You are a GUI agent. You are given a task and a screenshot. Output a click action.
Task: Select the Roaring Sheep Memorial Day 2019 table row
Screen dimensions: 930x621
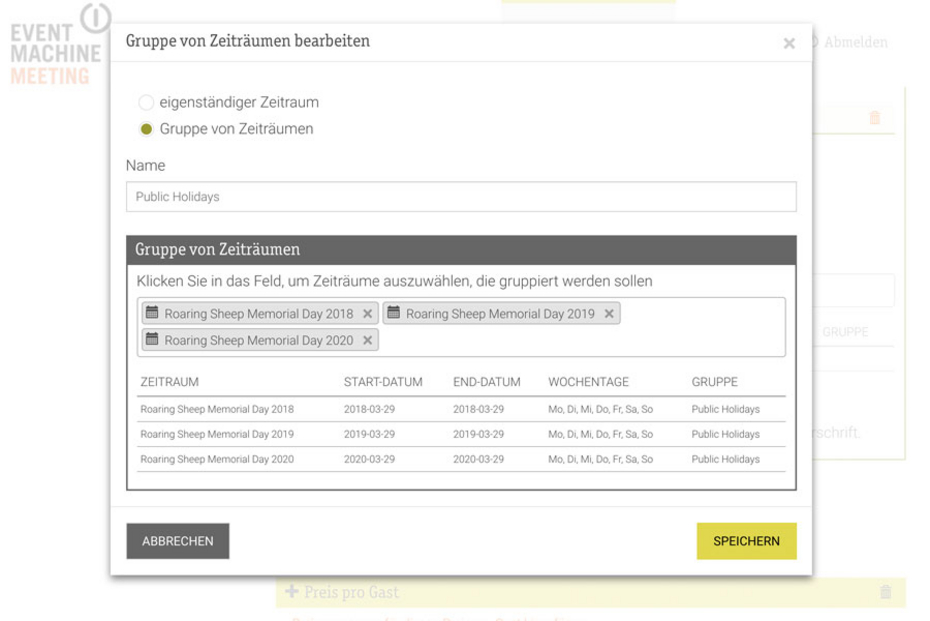460,435
